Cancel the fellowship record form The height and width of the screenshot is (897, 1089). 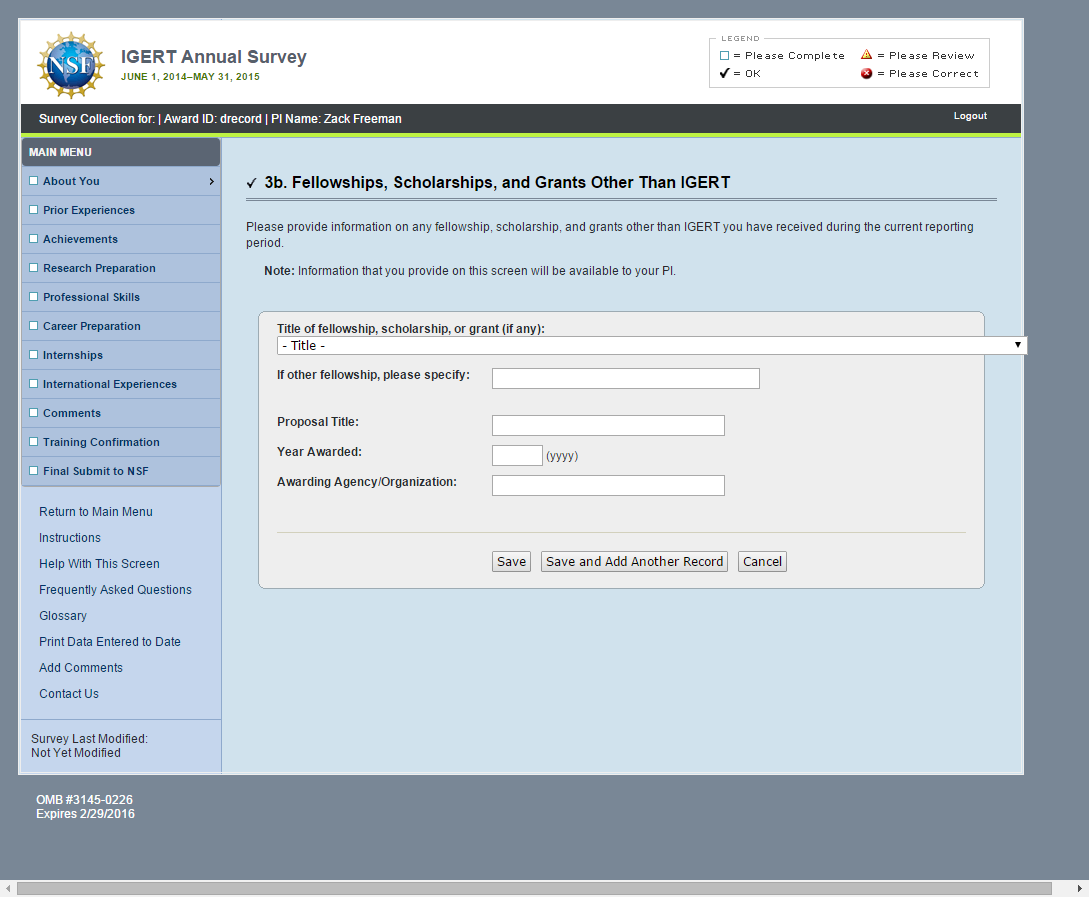pos(762,562)
